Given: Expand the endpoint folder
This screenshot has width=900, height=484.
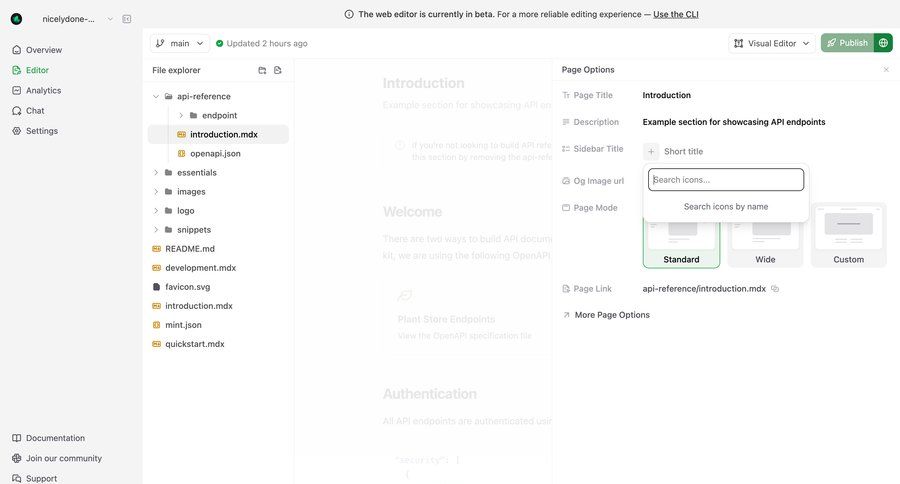Looking at the screenshot, I should 181,115.
